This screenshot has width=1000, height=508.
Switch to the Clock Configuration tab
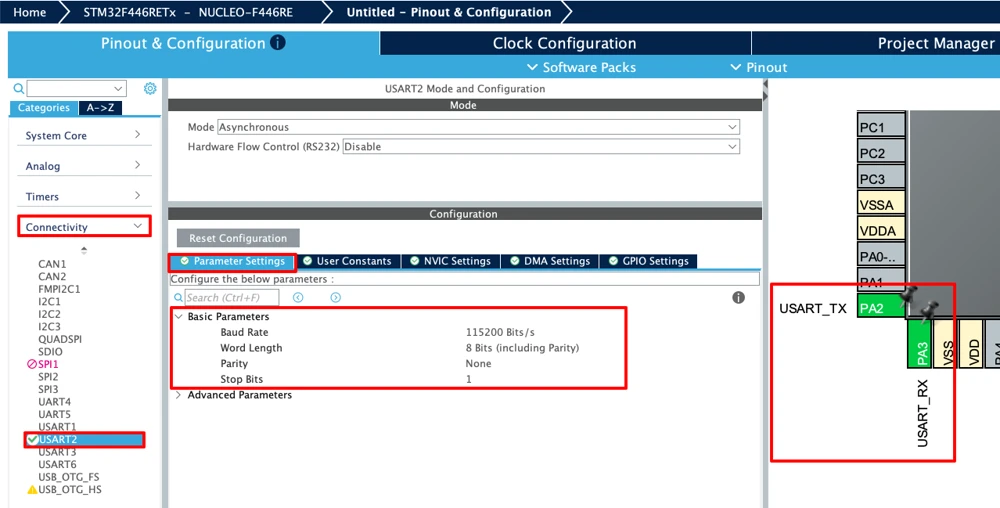tap(564, 43)
